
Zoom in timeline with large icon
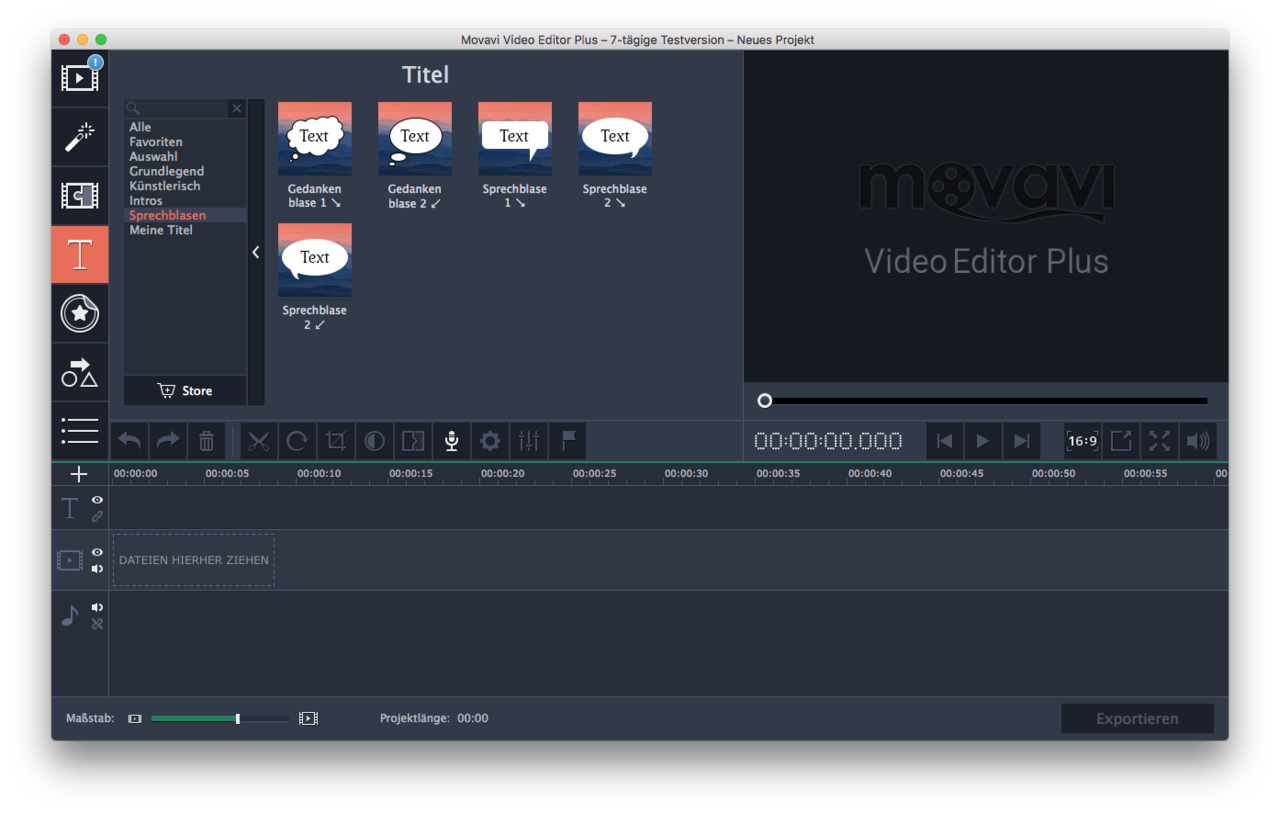[x=308, y=719]
